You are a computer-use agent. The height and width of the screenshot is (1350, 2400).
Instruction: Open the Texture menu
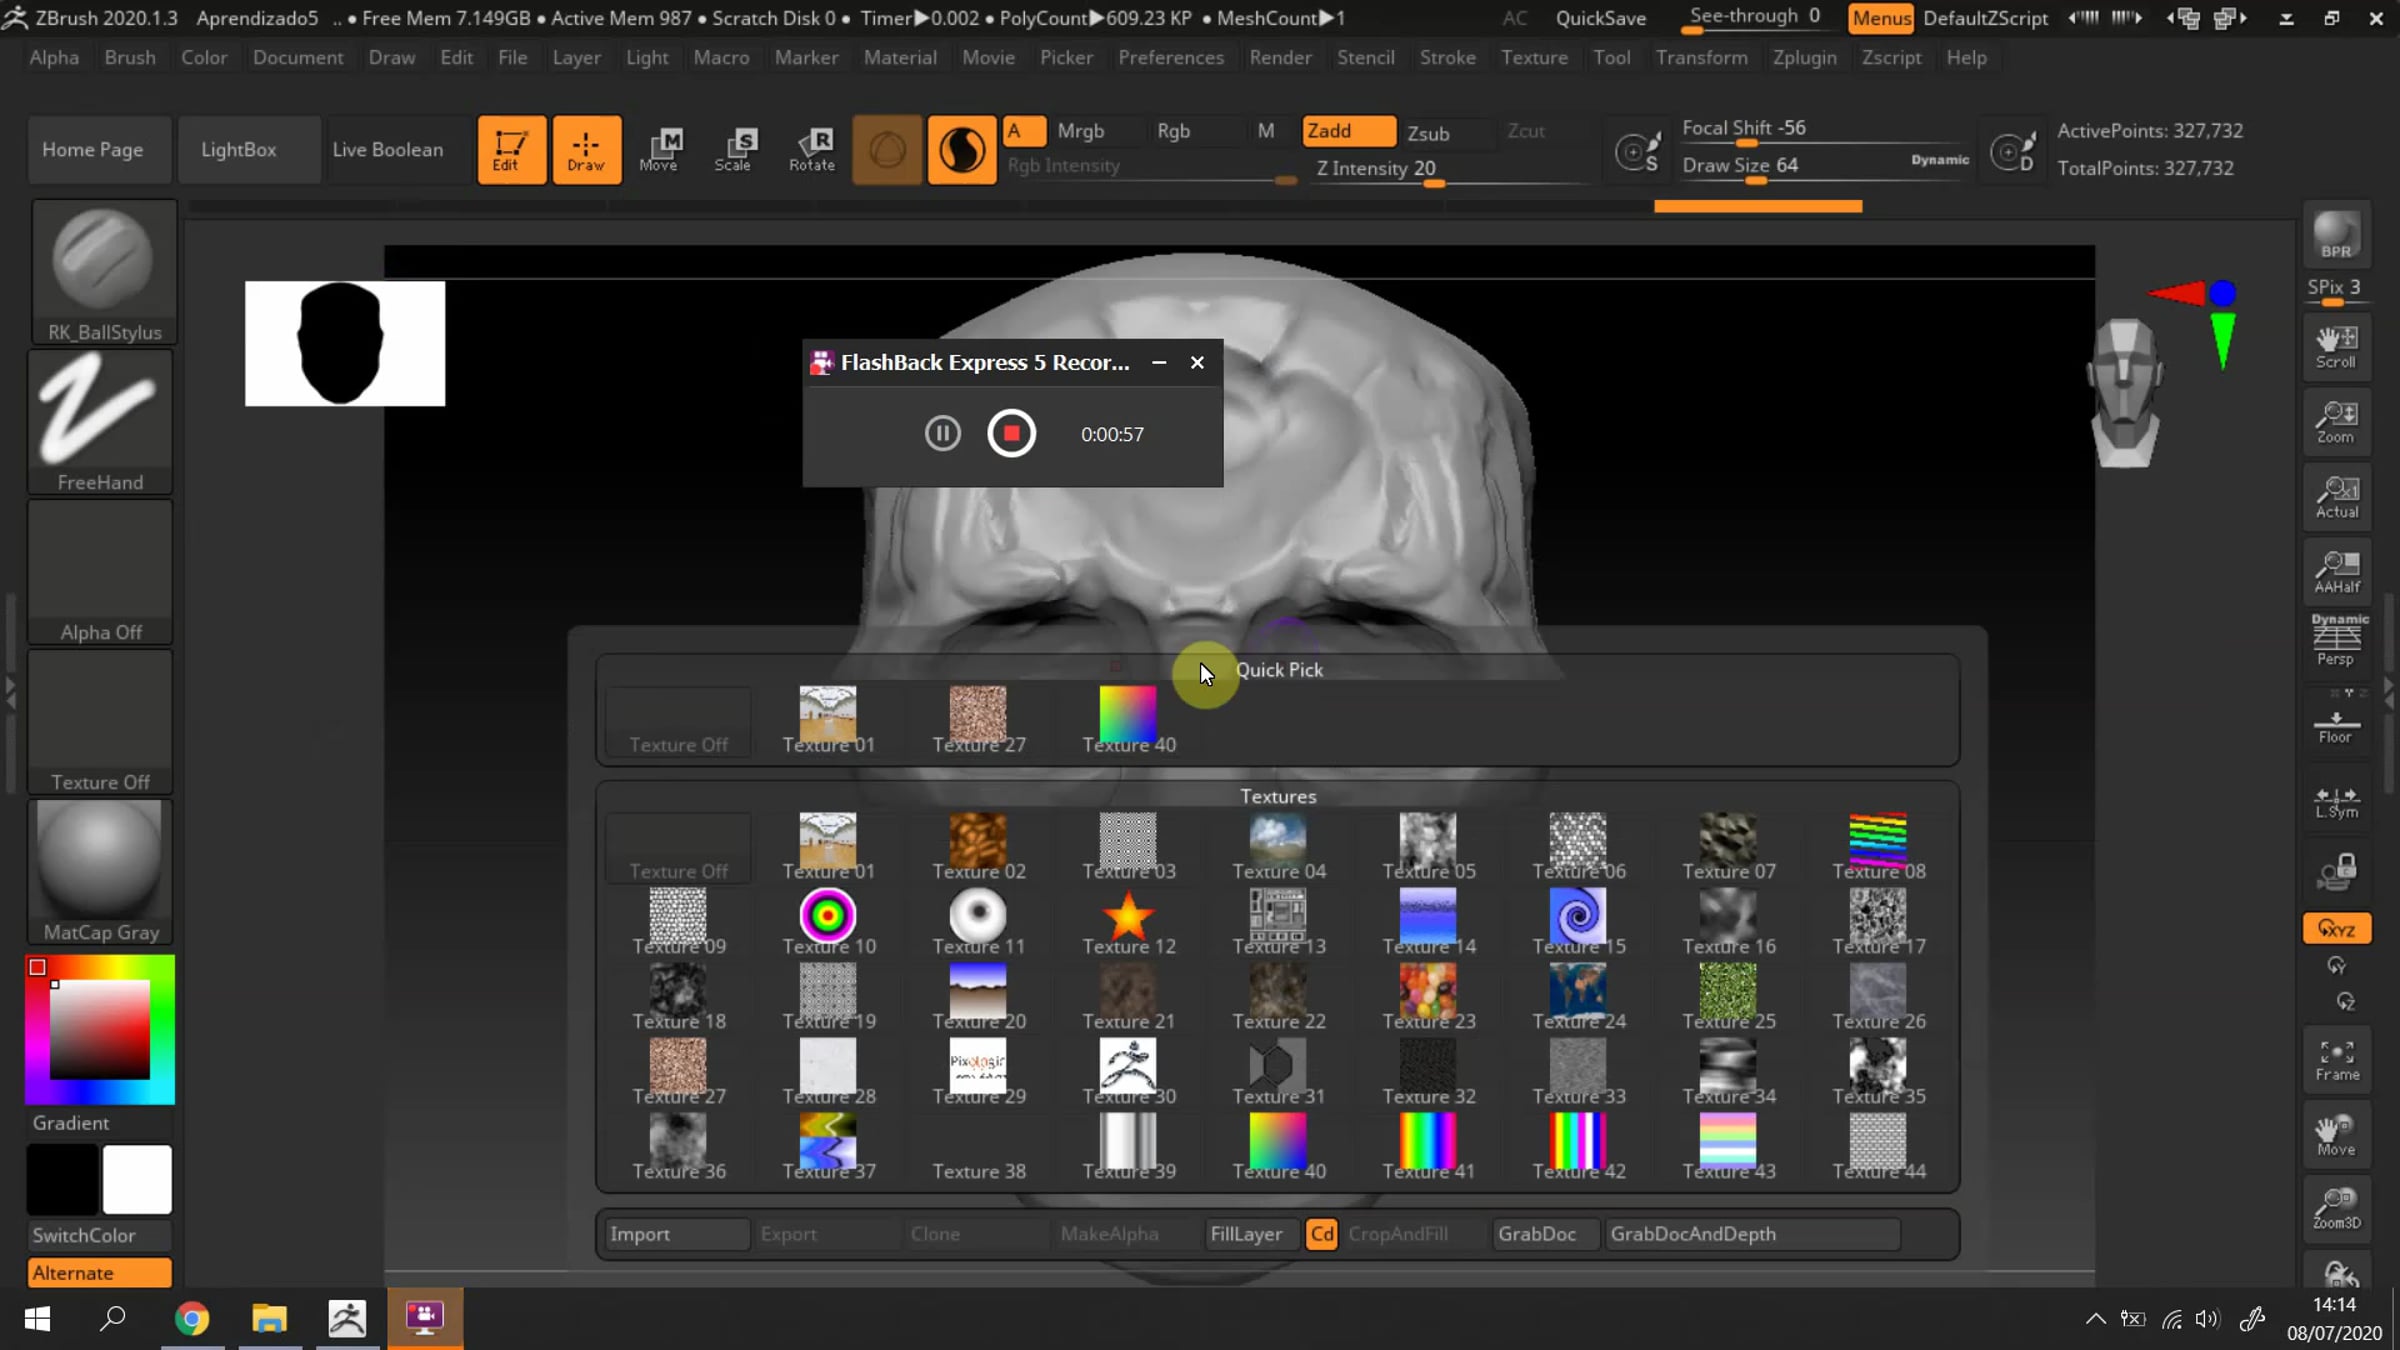click(1534, 58)
